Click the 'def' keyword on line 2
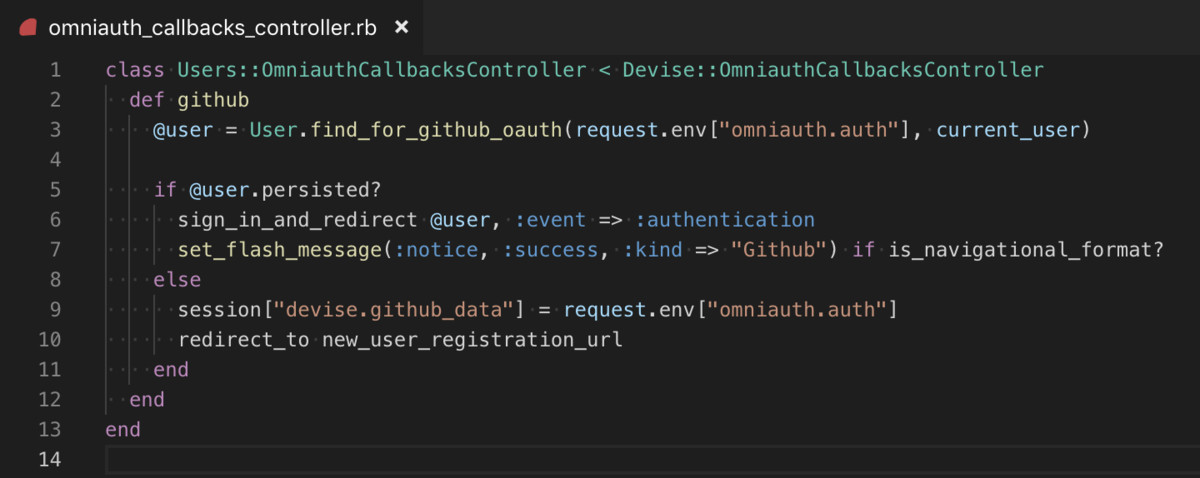Image resolution: width=1200 pixels, height=478 pixels. [x=147, y=100]
